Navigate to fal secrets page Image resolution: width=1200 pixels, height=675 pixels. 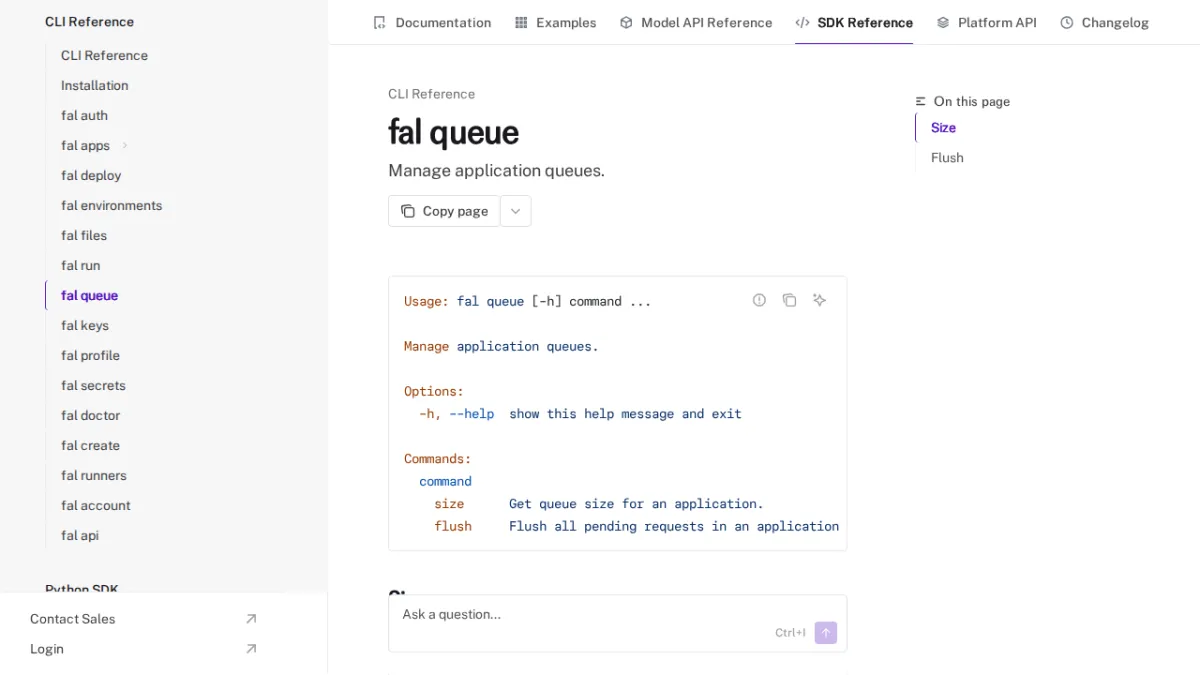coord(93,385)
